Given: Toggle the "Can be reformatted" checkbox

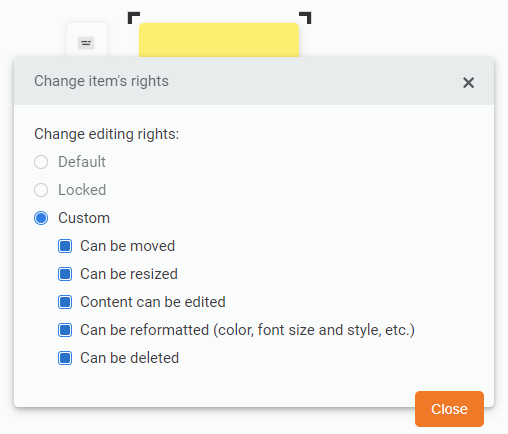Looking at the screenshot, I should 65,330.
